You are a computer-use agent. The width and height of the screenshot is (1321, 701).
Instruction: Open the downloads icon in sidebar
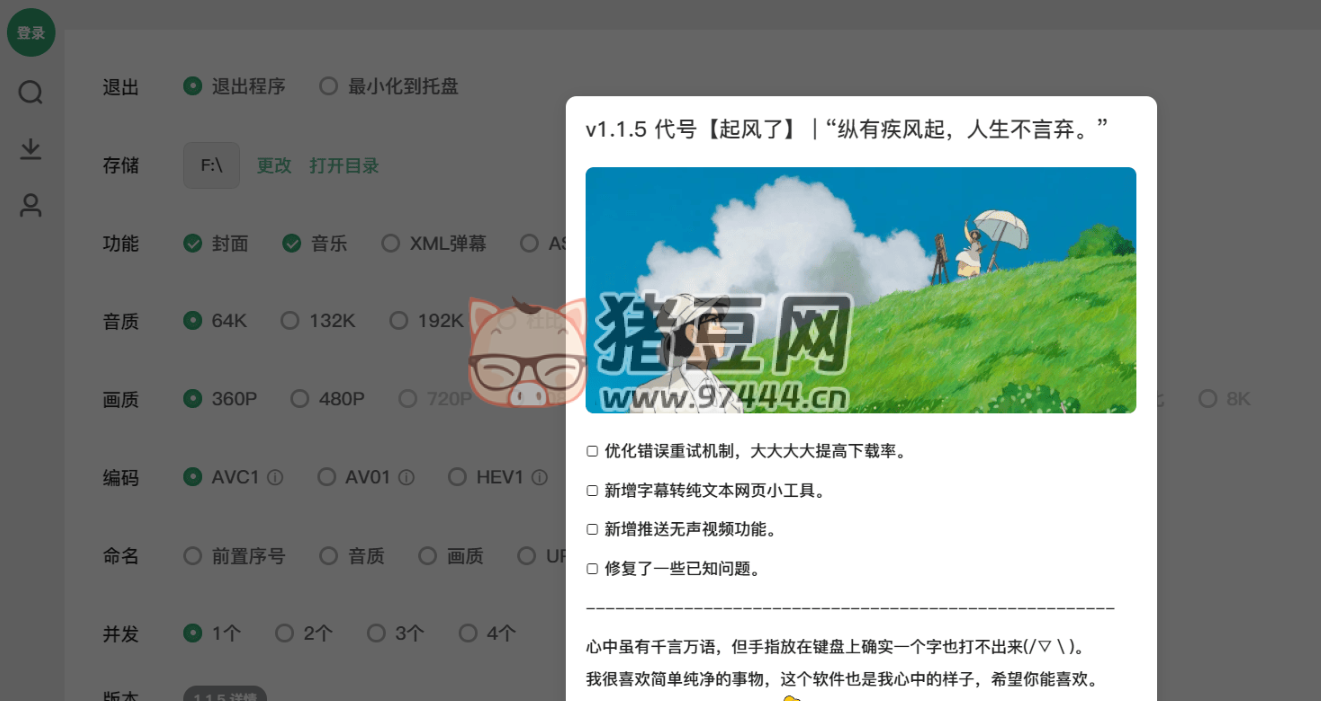[x=31, y=149]
